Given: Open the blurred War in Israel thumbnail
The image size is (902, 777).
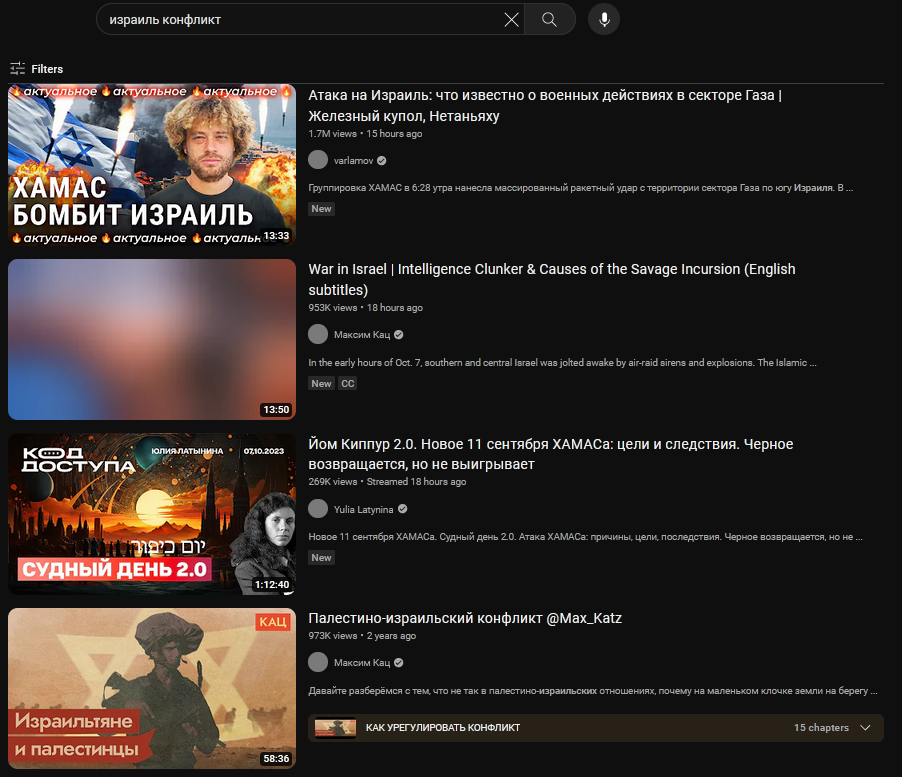Looking at the screenshot, I should tap(152, 339).
